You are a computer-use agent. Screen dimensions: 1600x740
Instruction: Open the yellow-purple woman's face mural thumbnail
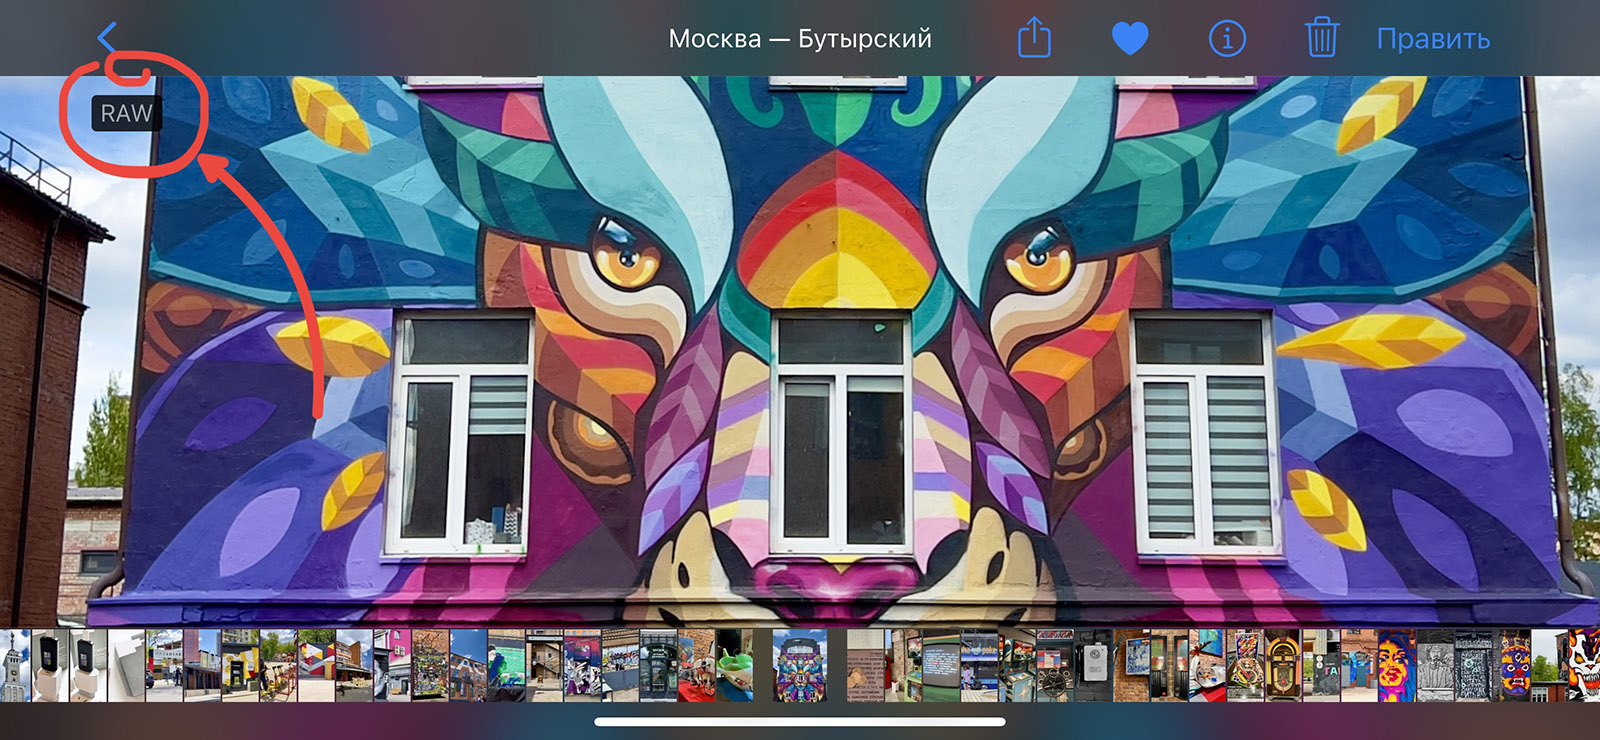click(x=1398, y=665)
